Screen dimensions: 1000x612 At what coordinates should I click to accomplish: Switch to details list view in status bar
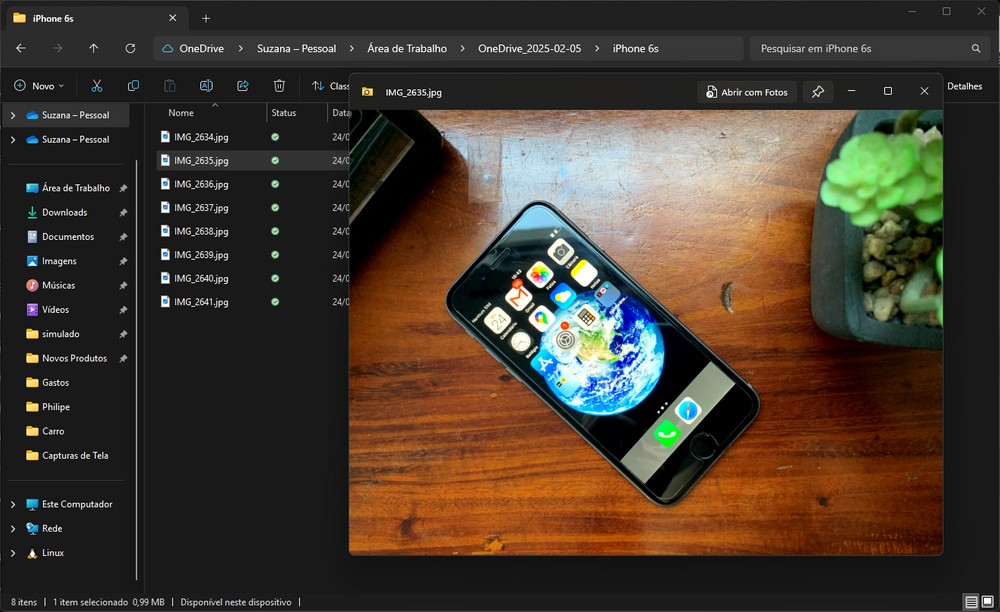(x=971, y=602)
